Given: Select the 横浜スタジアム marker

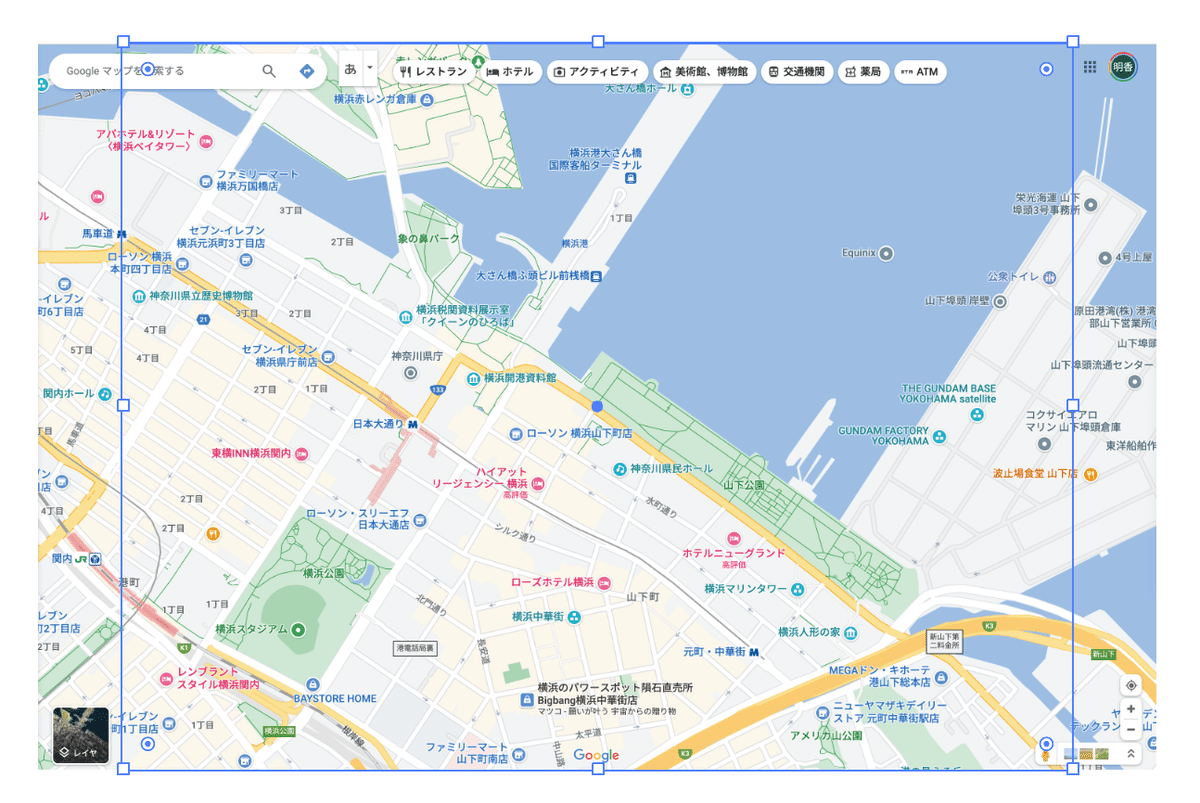Looking at the screenshot, I should pyautogui.click(x=298, y=630).
